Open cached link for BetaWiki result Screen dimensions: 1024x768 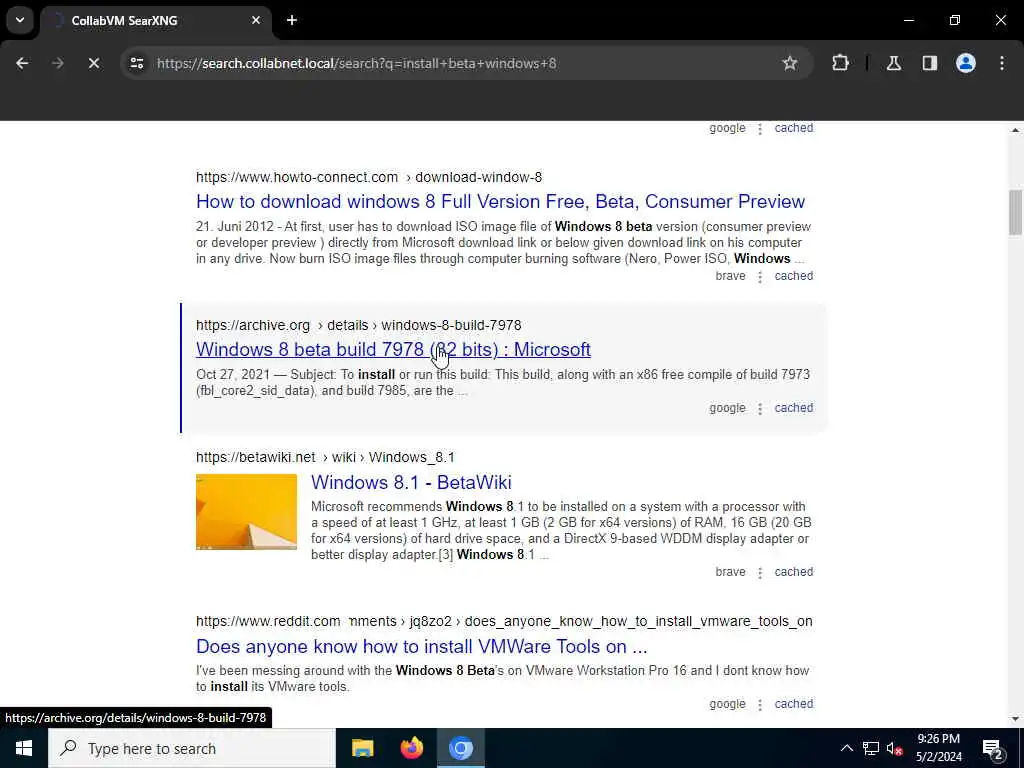pyautogui.click(x=793, y=571)
